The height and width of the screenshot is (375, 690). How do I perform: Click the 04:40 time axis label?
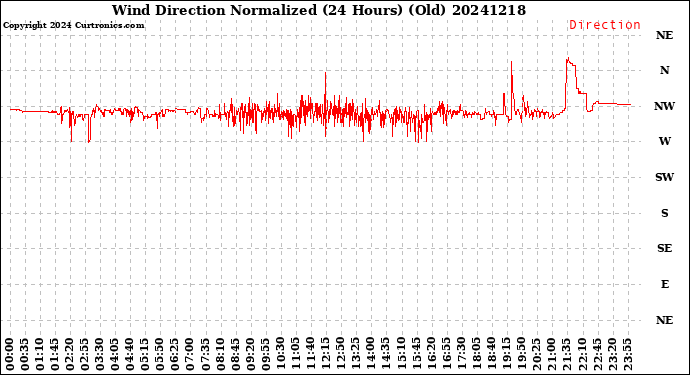130,355
